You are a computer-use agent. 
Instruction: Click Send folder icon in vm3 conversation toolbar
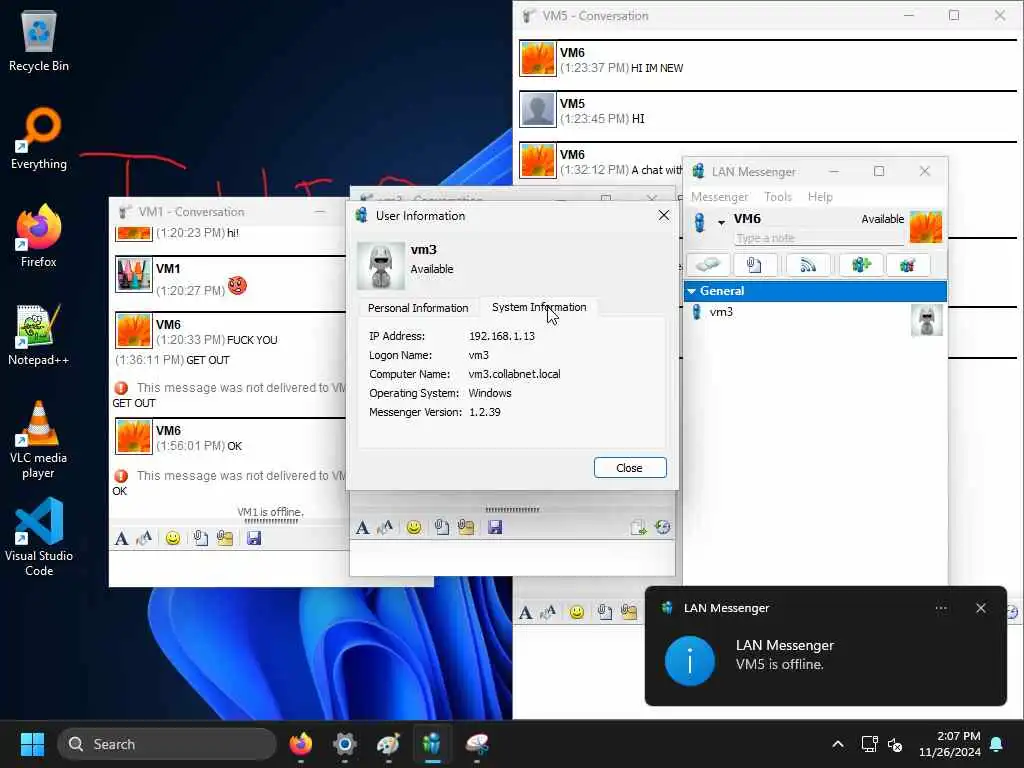click(466, 527)
